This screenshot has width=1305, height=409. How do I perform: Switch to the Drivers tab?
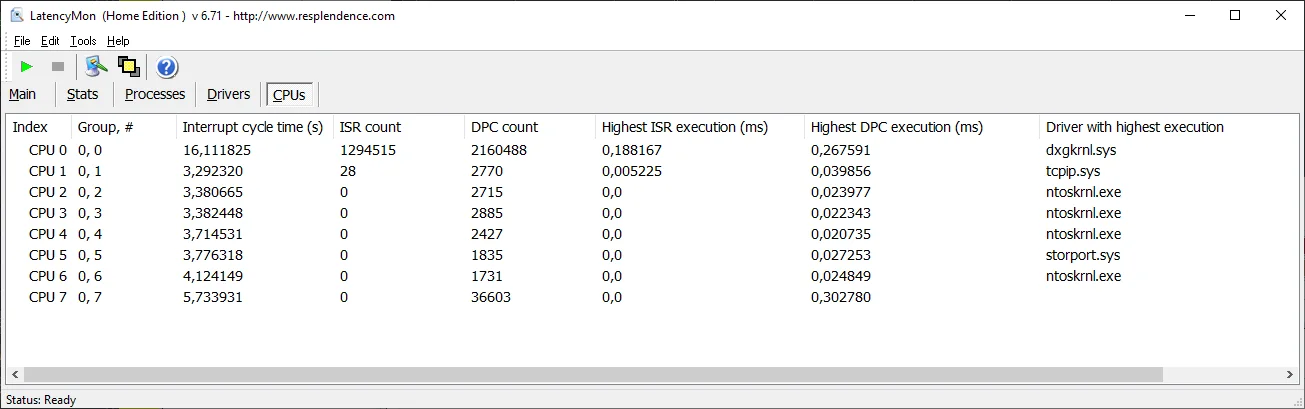[228, 94]
